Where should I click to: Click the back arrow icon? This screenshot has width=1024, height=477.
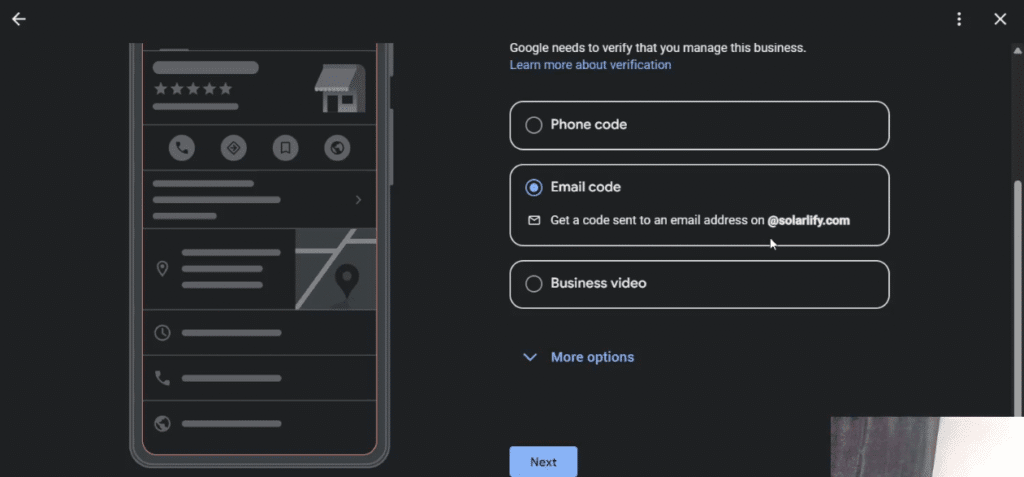click(18, 19)
